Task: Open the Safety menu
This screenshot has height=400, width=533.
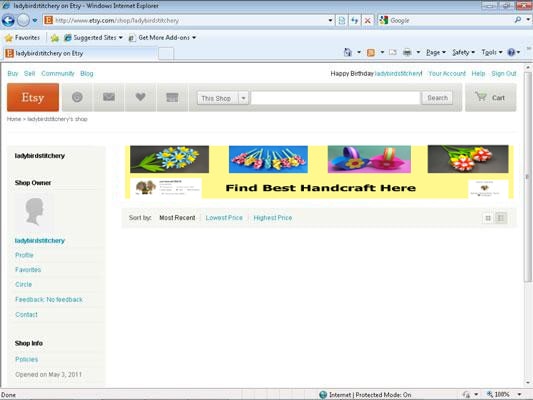Action: (463, 52)
